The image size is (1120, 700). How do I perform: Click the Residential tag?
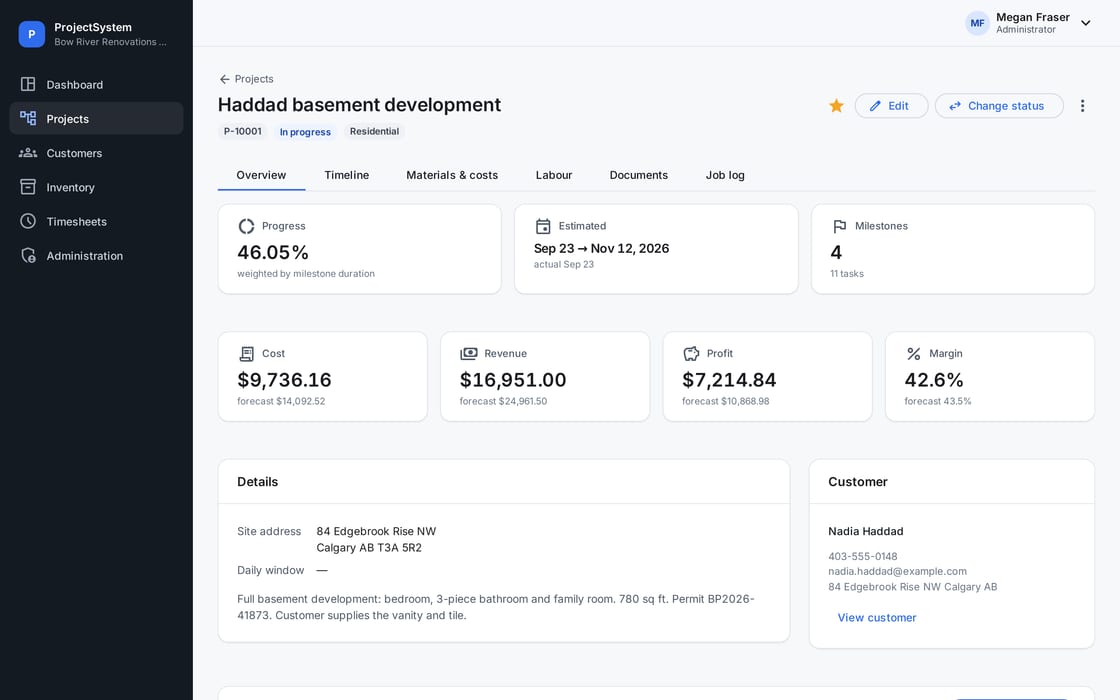point(374,131)
